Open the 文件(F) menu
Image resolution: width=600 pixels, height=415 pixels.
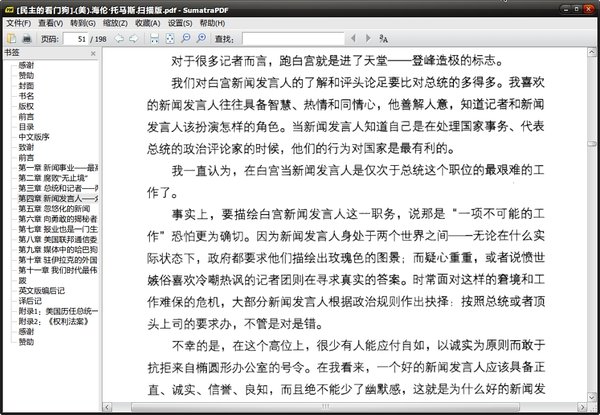pyautogui.click(x=18, y=23)
